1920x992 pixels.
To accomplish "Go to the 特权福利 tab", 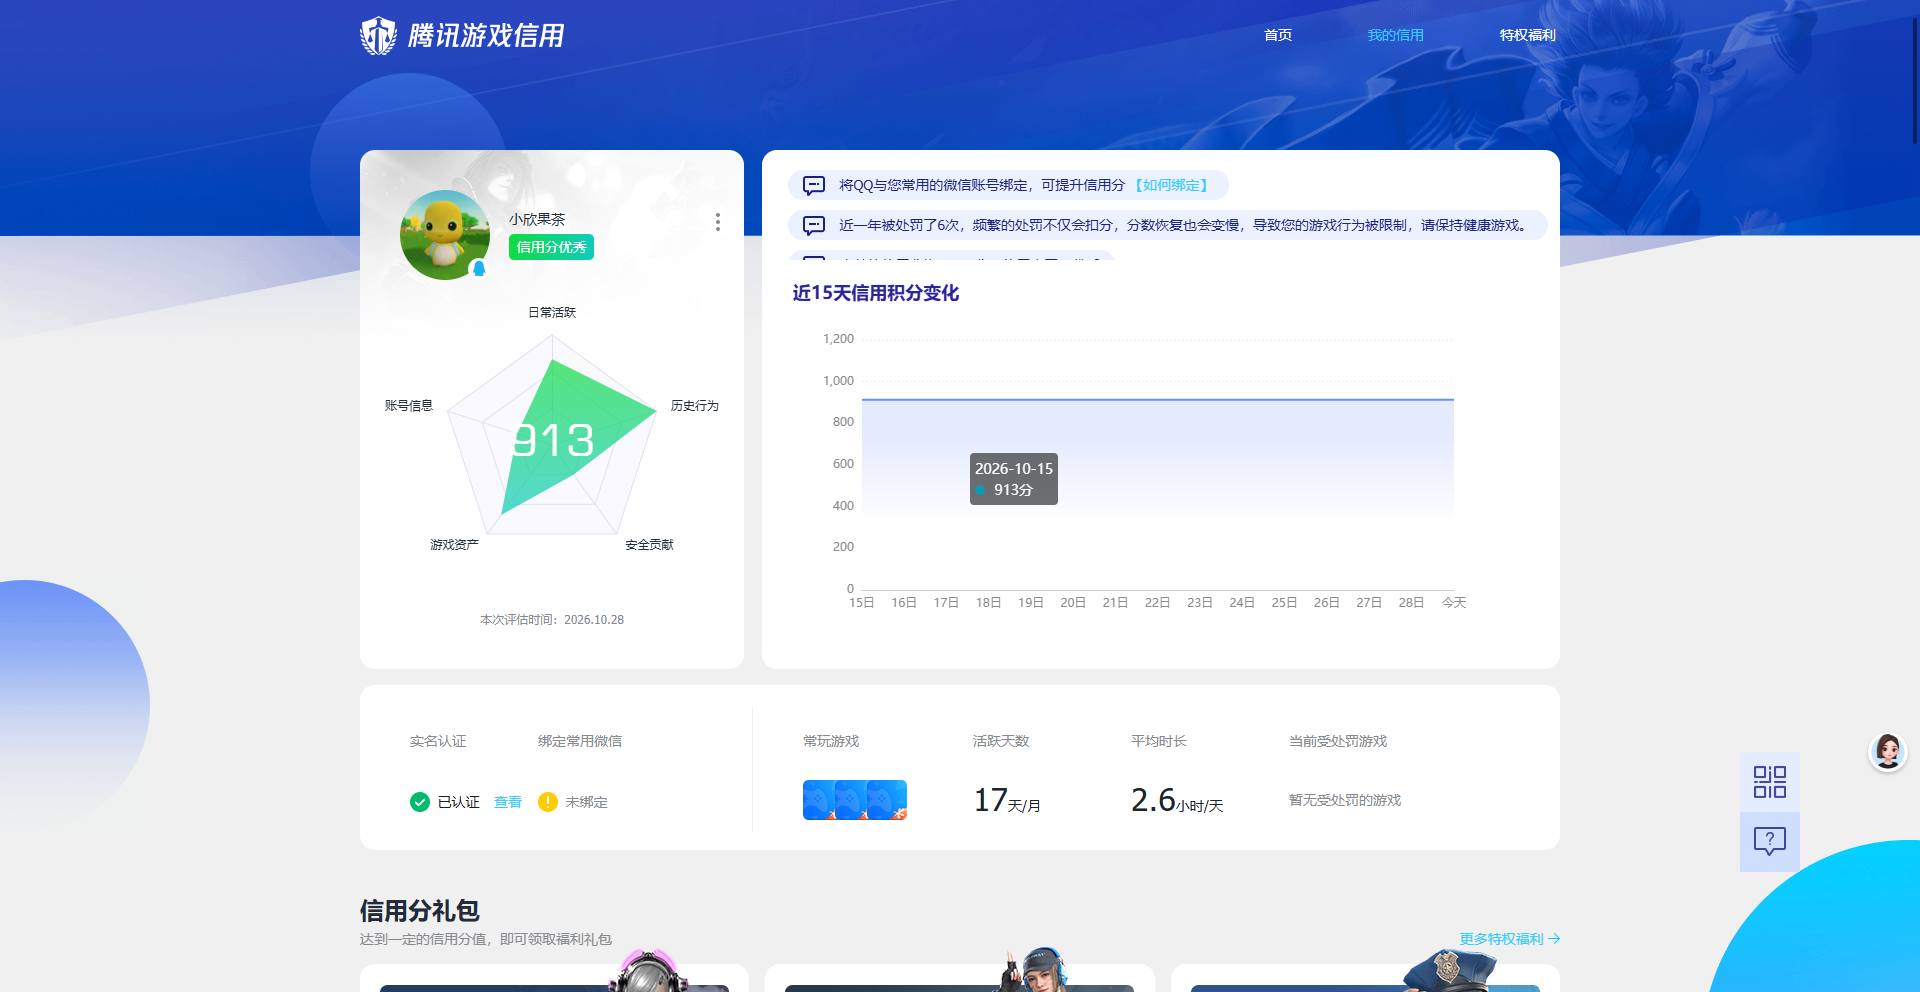I will point(1527,35).
